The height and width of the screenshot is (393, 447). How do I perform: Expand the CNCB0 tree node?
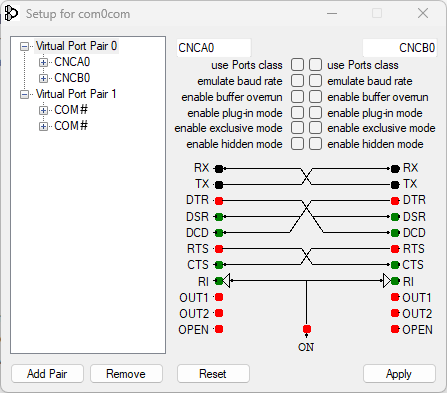pos(43,78)
